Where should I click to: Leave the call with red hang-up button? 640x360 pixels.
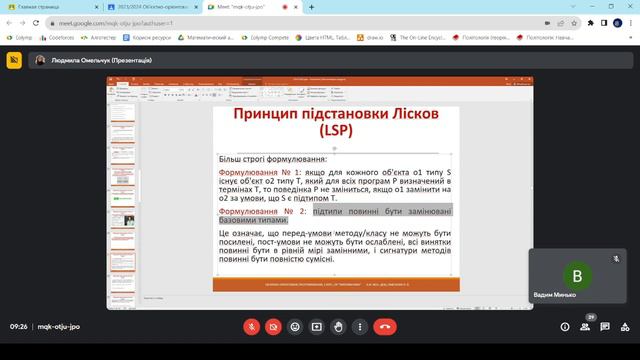pos(385,327)
